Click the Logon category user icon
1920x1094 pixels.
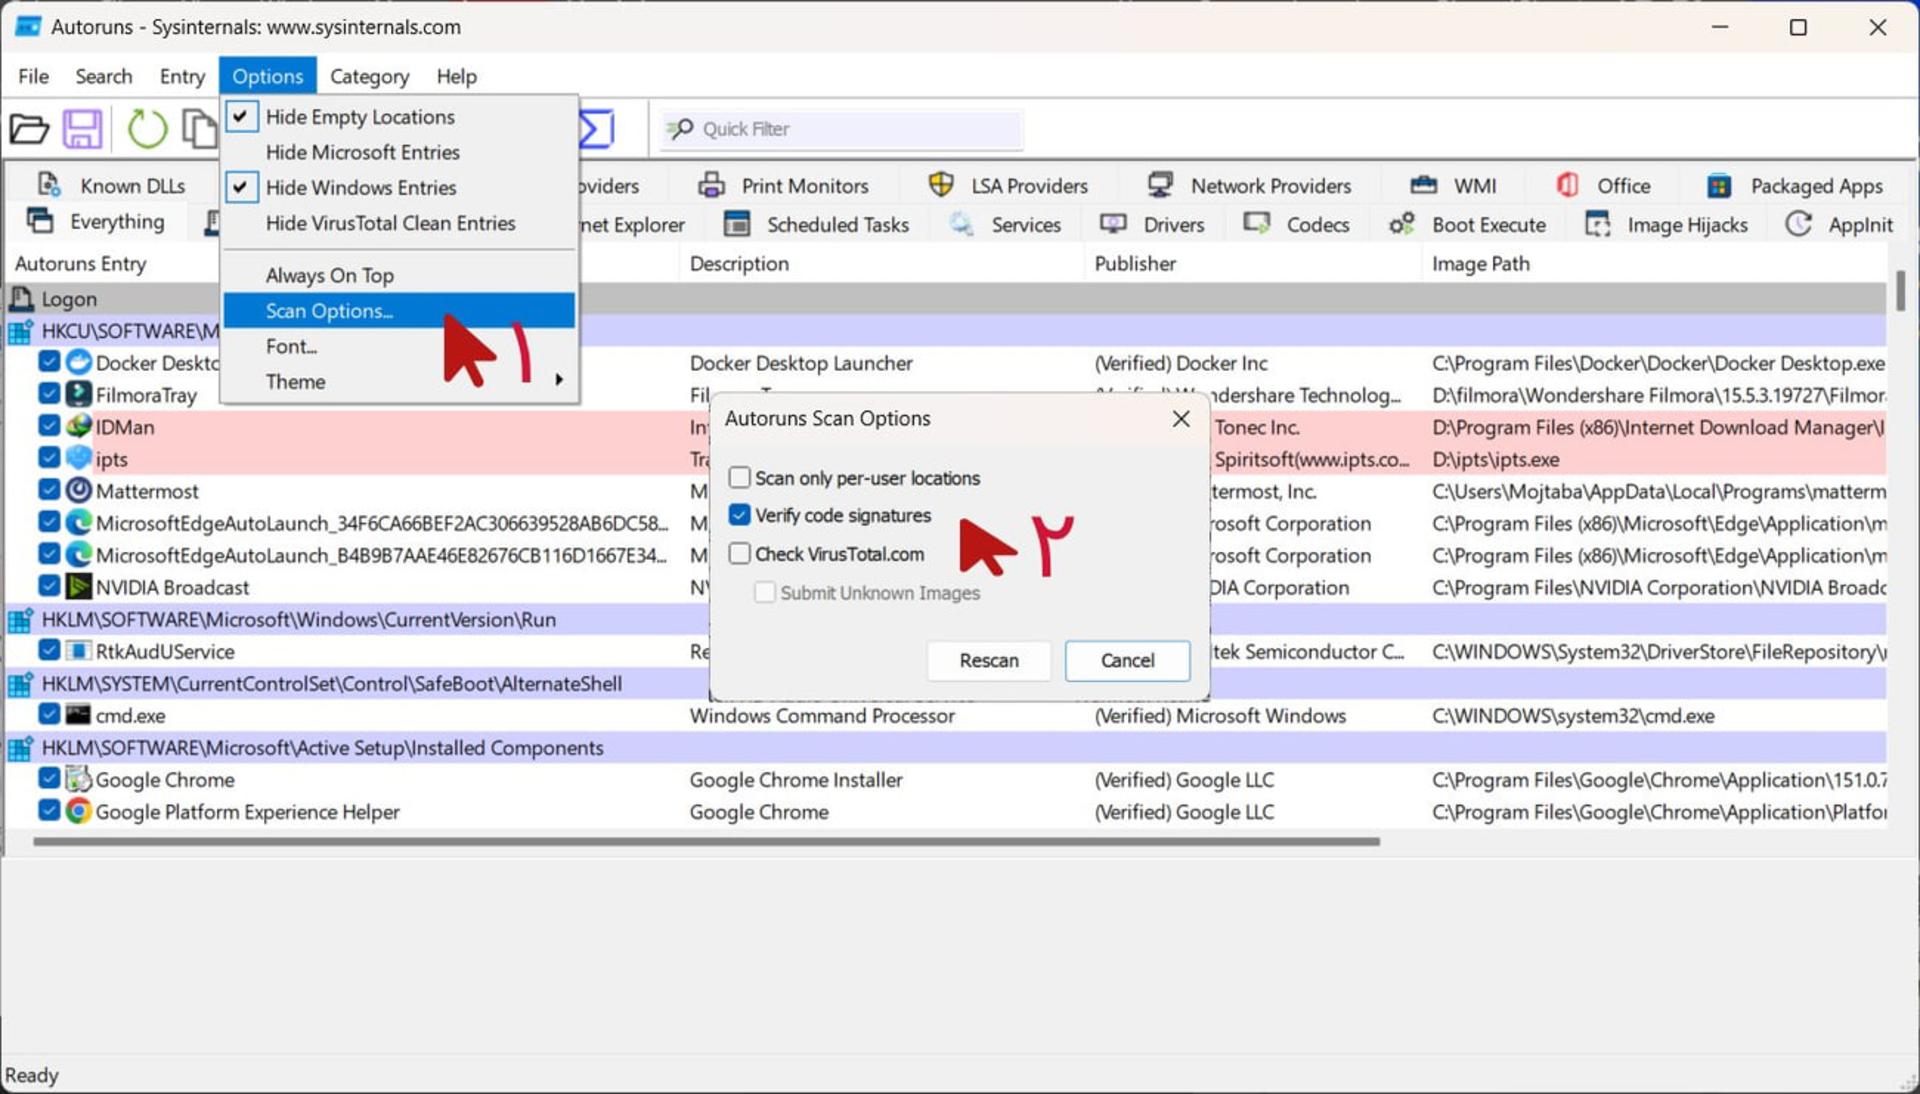(x=21, y=298)
